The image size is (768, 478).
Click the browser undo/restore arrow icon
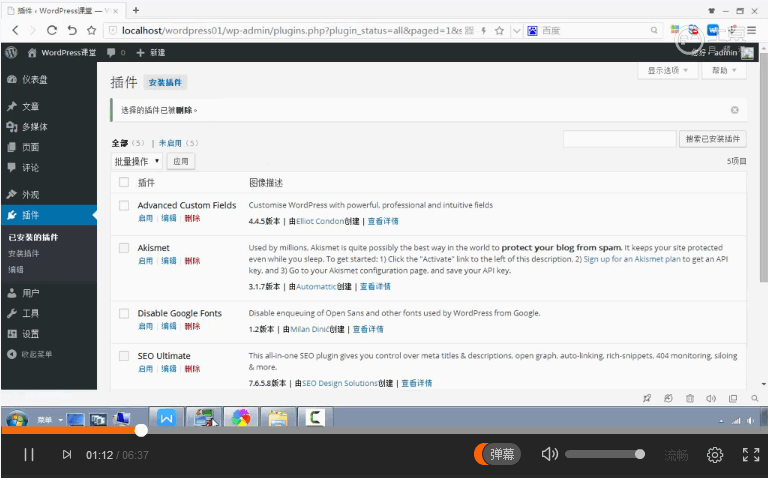pyautogui.click(x=72, y=30)
